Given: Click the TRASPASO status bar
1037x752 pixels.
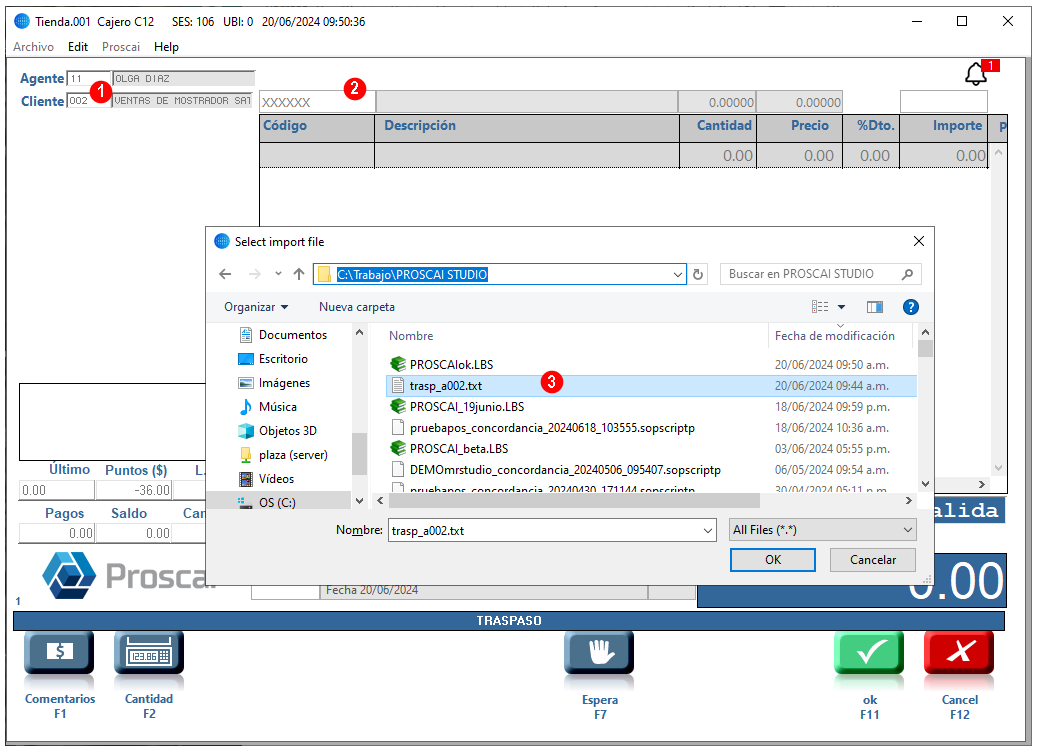Looking at the screenshot, I should [509, 620].
